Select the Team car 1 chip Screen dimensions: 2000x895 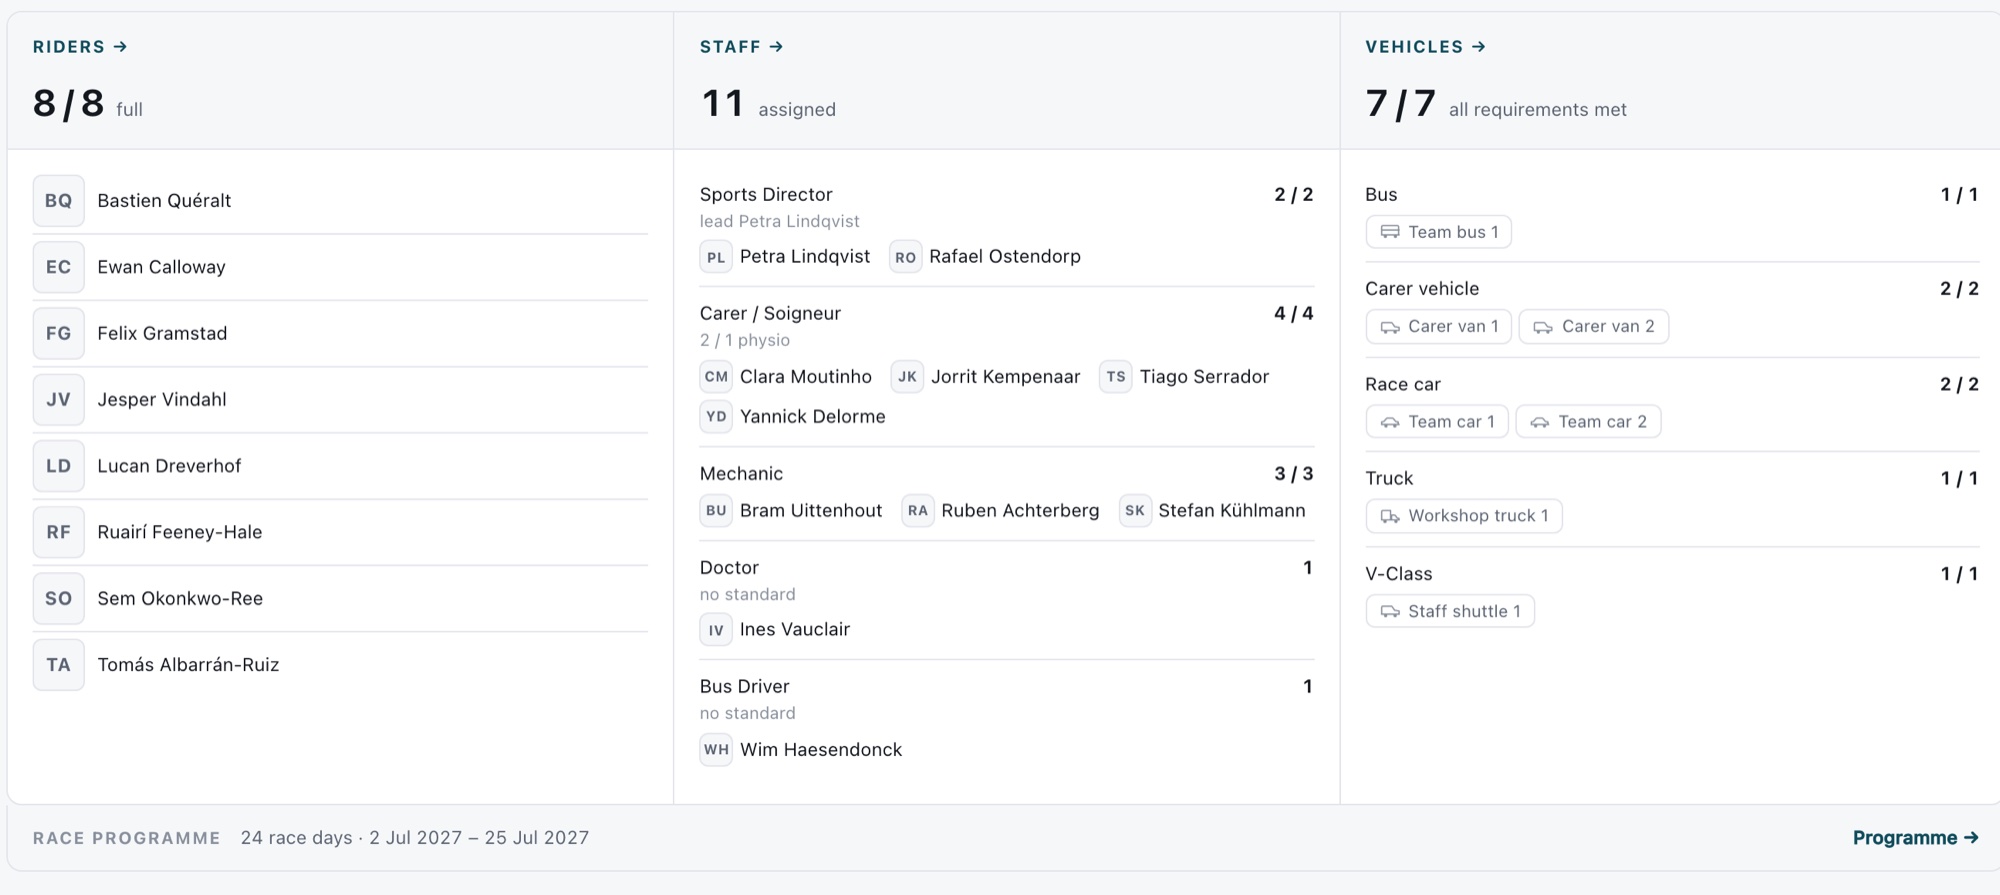(x=1437, y=422)
